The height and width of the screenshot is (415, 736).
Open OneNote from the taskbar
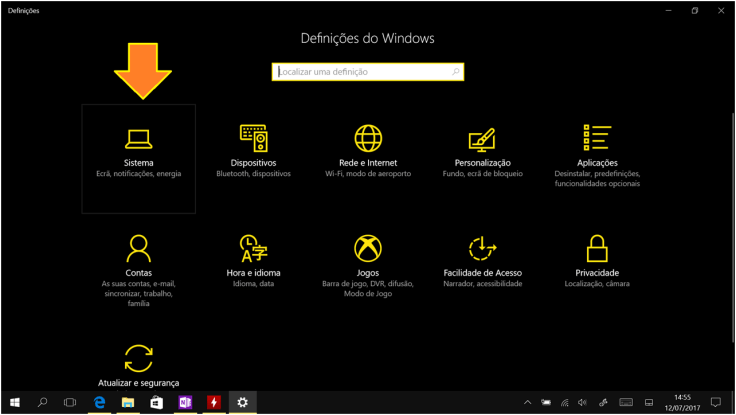(x=185, y=402)
